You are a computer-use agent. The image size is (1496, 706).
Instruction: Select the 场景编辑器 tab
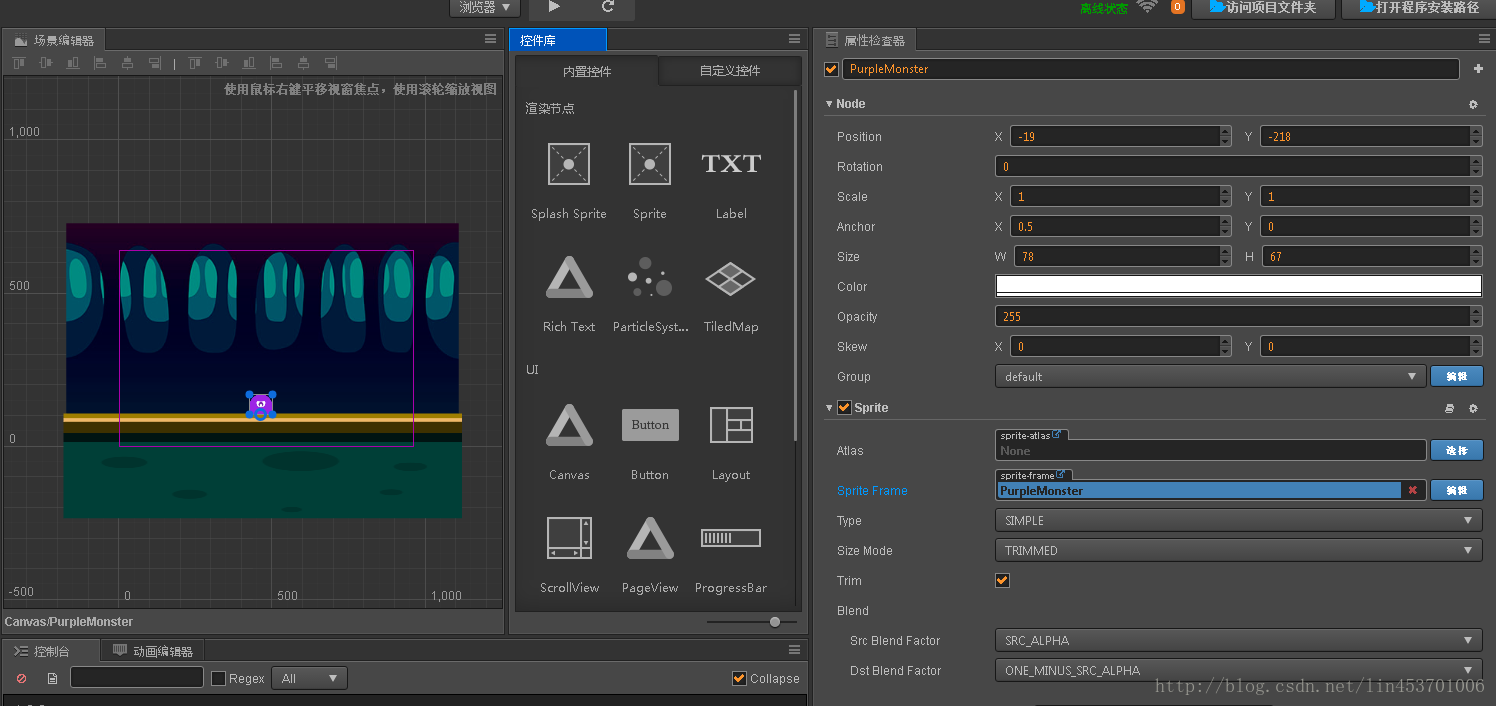tap(55, 40)
